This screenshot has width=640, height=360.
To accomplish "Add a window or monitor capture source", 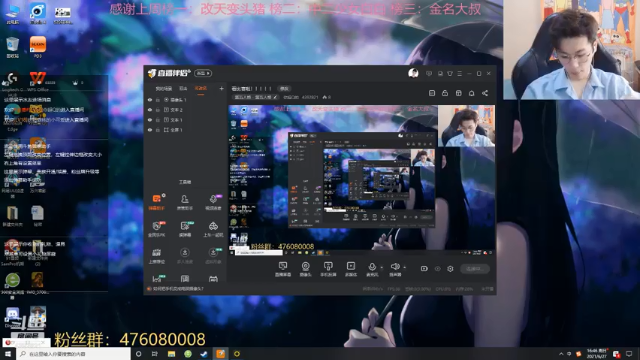I will pyautogui.click(x=283, y=269).
